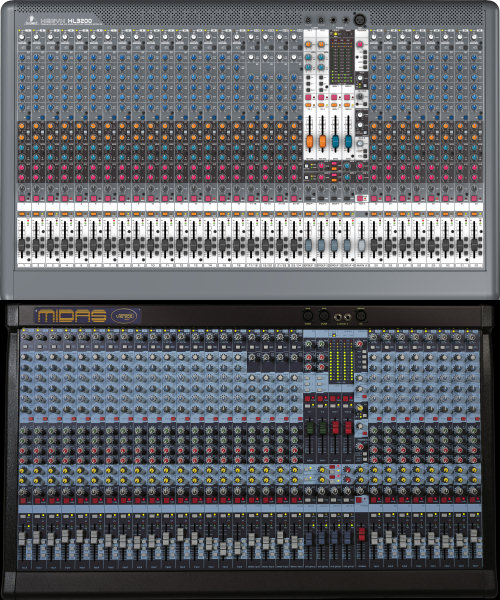Click the left phones jack on Midas top panel
The height and width of the screenshot is (600, 500).
pyautogui.click(x=338, y=316)
